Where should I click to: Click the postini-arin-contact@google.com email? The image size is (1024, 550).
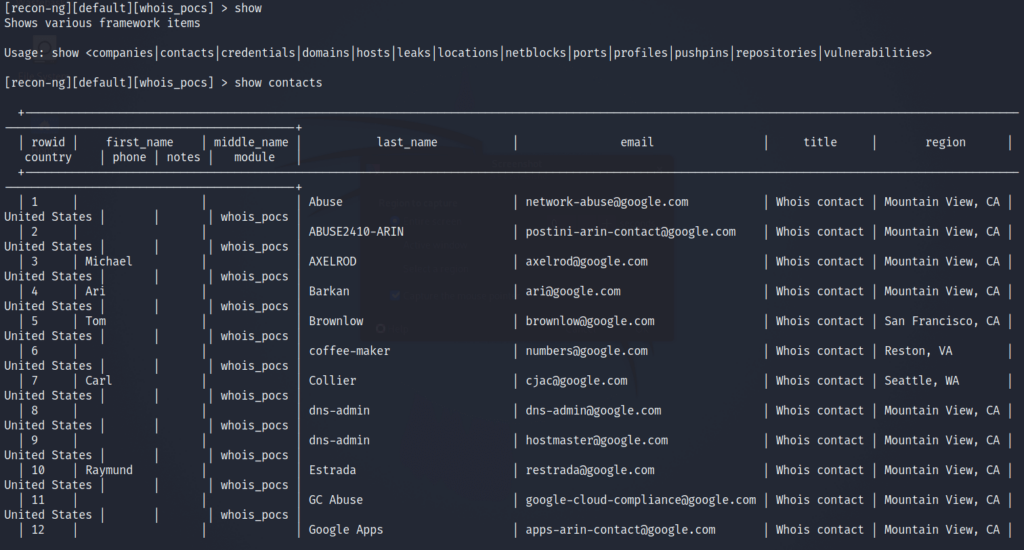click(630, 231)
